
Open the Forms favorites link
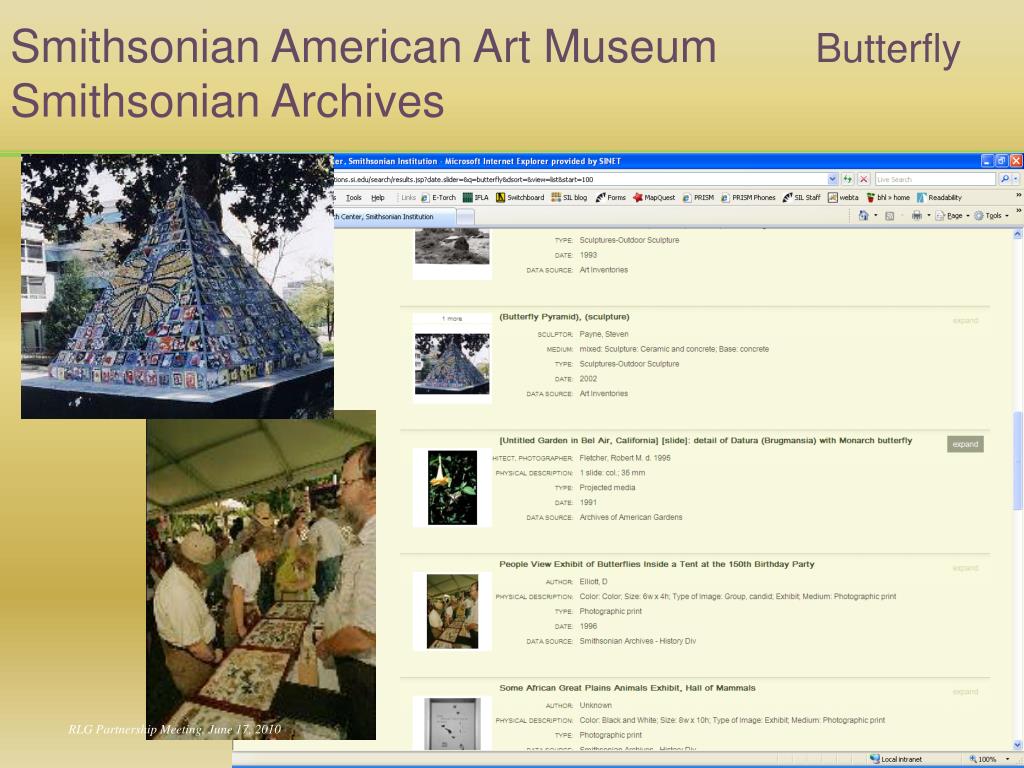[611, 197]
